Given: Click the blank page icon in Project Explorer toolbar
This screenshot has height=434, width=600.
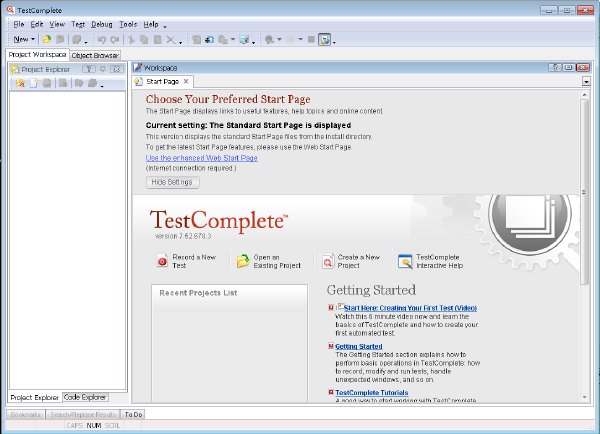Looking at the screenshot, I should tap(34, 83).
